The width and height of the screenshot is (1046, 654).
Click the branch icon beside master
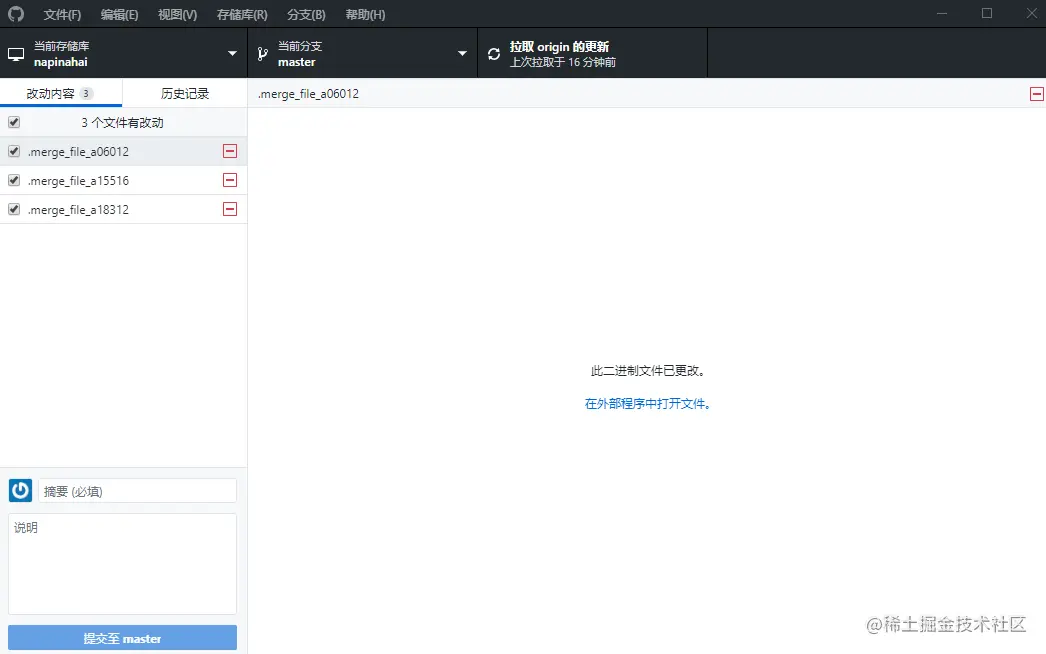click(x=263, y=54)
